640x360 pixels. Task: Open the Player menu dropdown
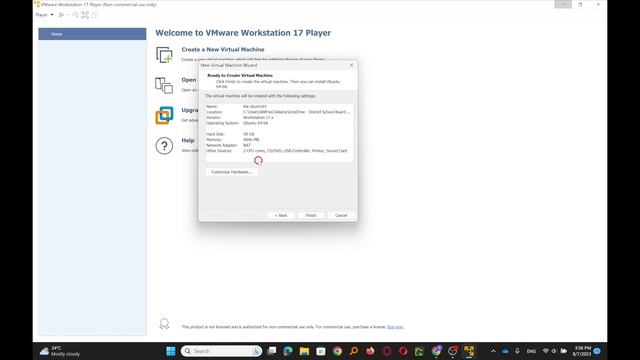[x=44, y=15]
